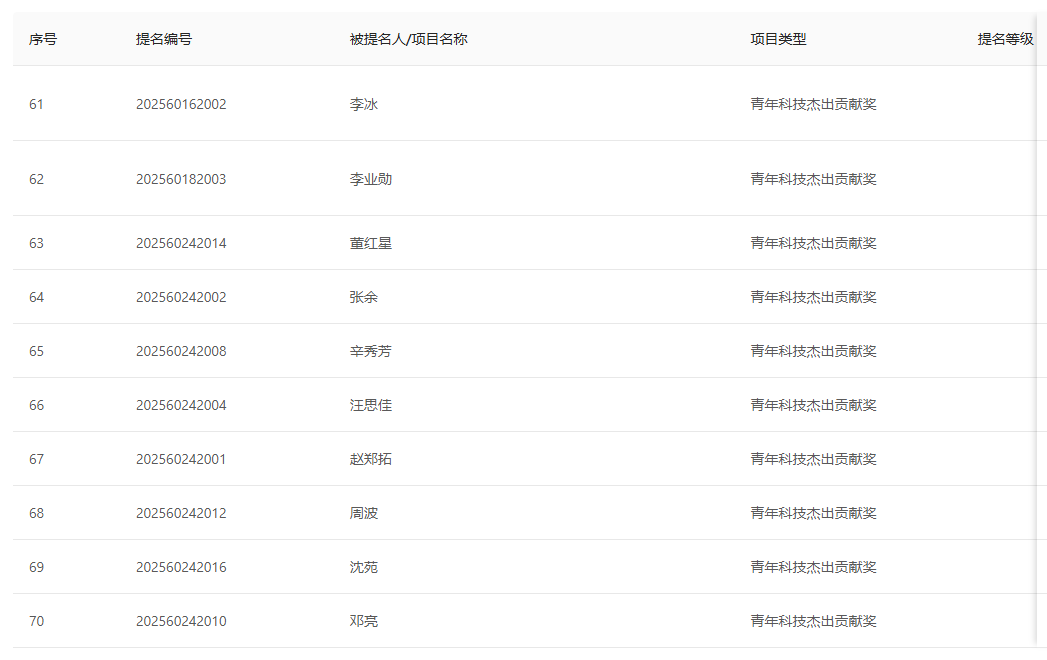Viewport: 1047px width, 660px height.
Task: Click nomination number 202560242010
Action: (181, 621)
